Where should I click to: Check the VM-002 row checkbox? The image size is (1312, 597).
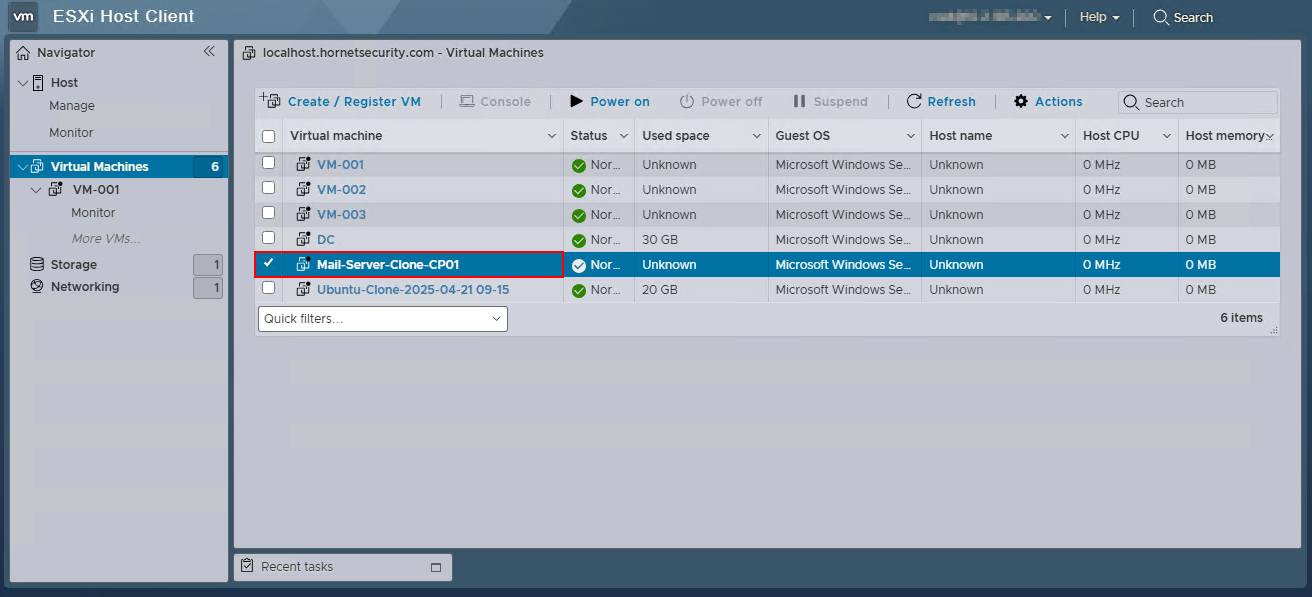pos(268,187)
